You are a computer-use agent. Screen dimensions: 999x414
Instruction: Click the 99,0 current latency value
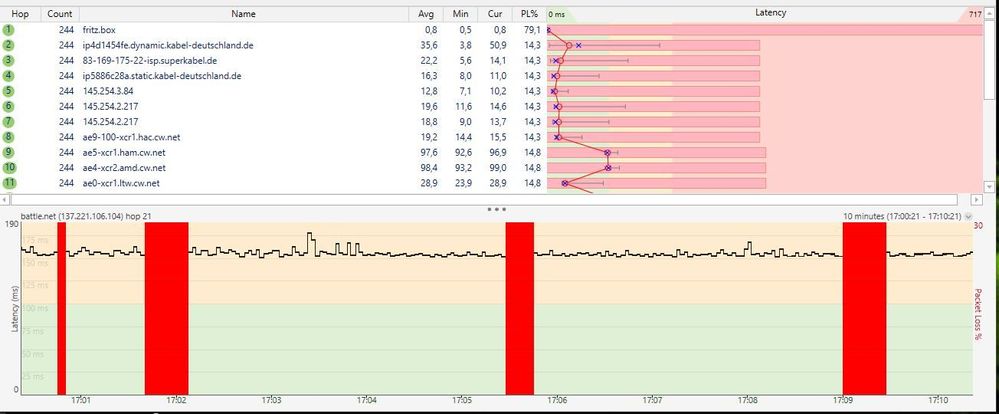498,168
